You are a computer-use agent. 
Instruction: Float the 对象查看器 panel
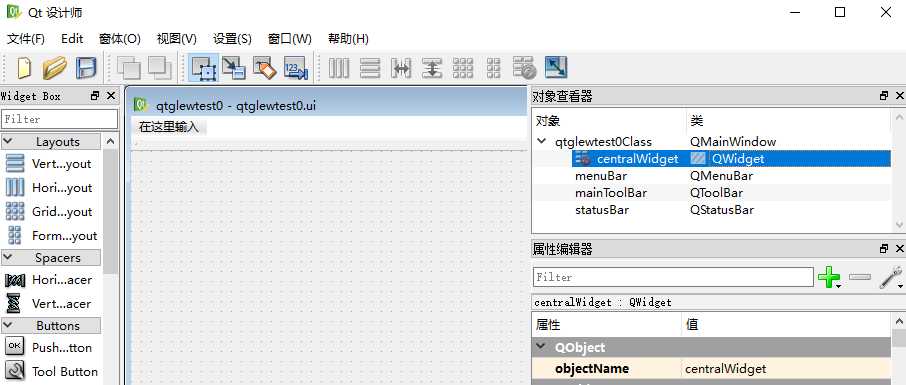click(x=883, y=96)
